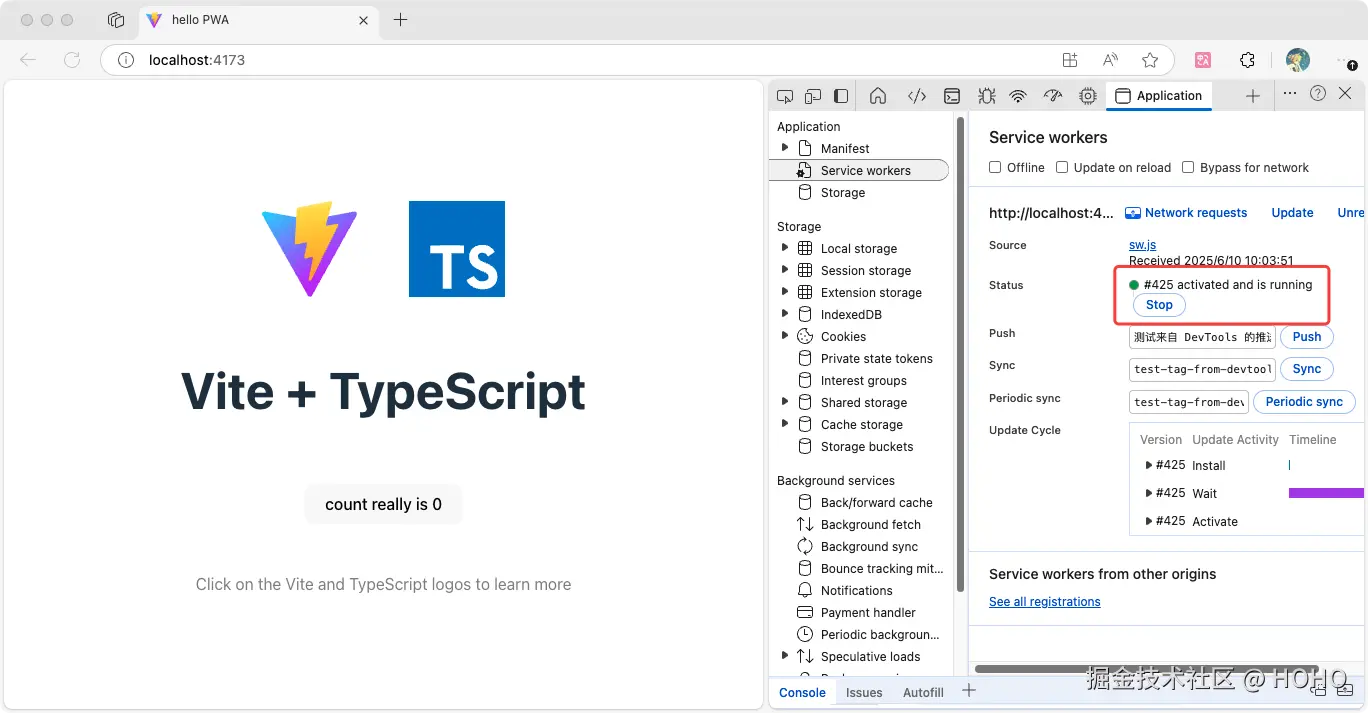Image resolution: width=1368 pixels, height=713 pixels.
Task: Start Read aloud from address bar
Action: click(1110, 60)
